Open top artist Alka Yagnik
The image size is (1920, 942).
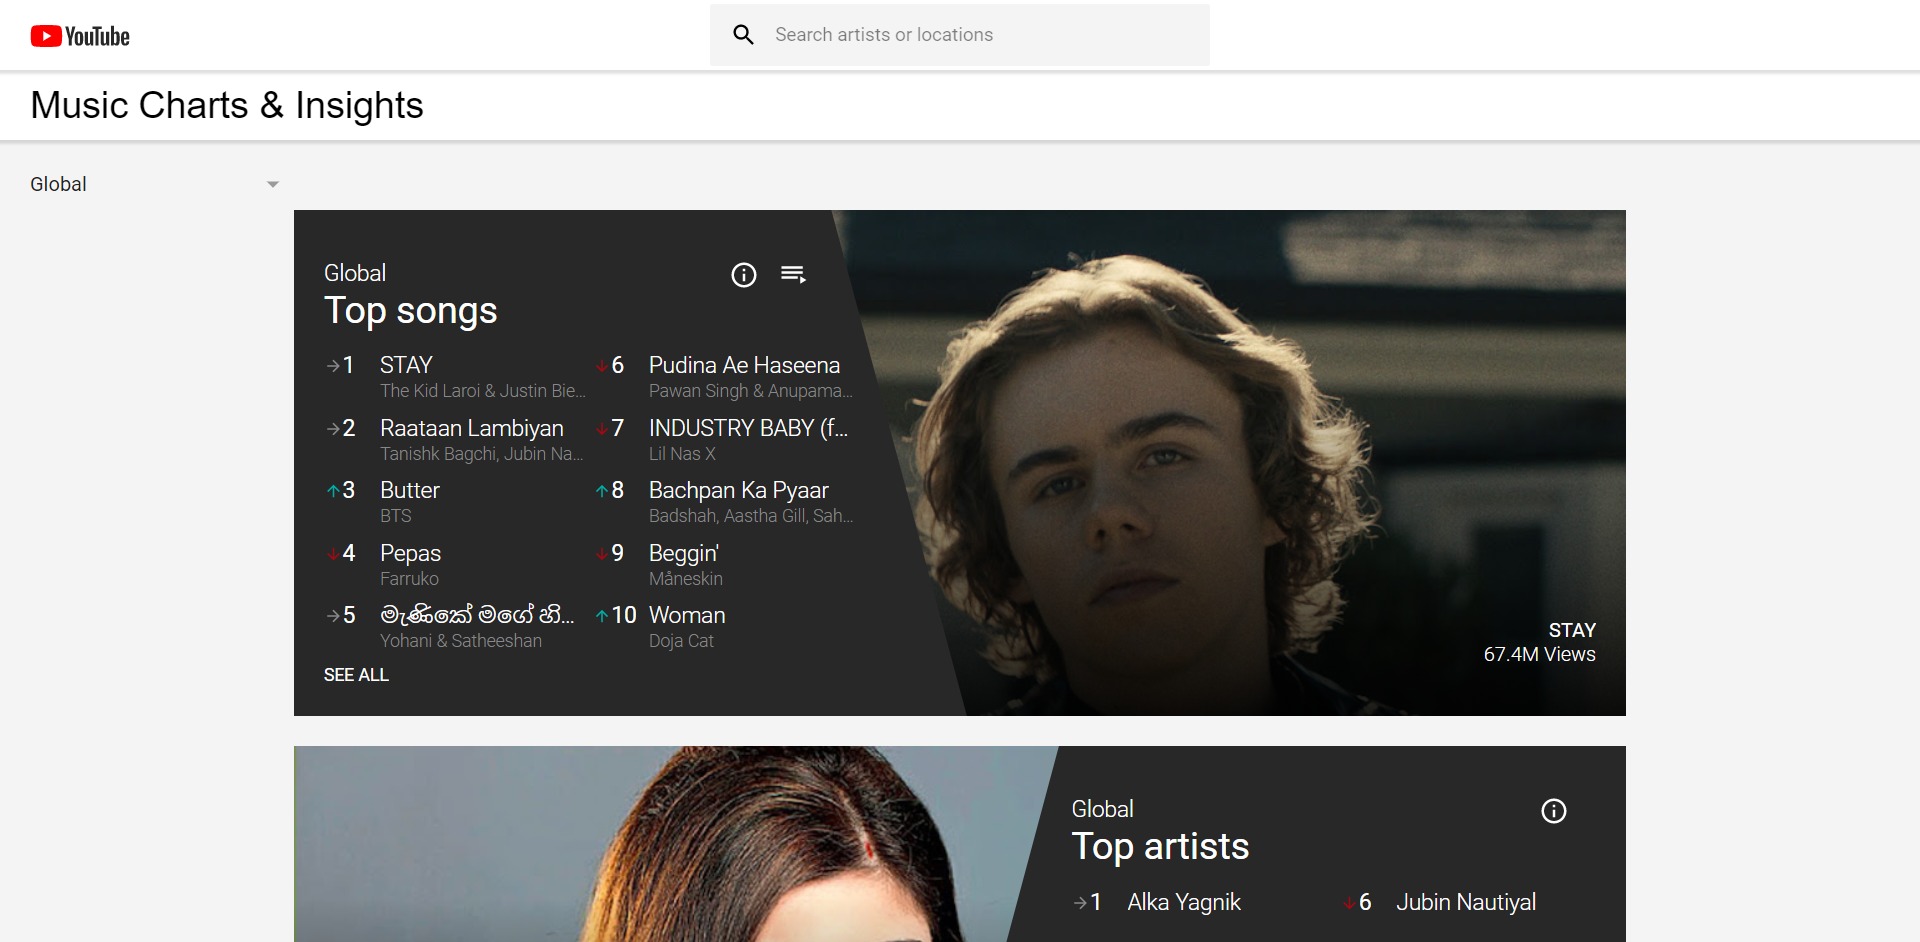point(1184,902)
